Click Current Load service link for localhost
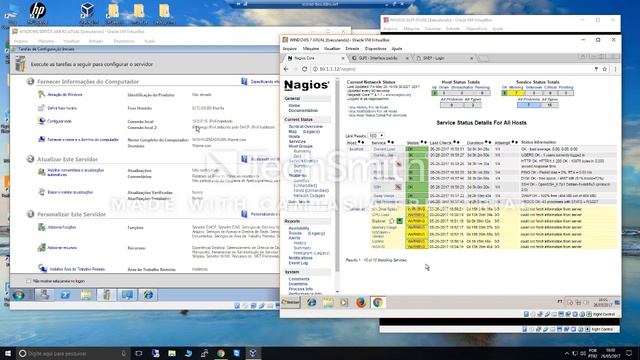640x360 pixels. 384,149
